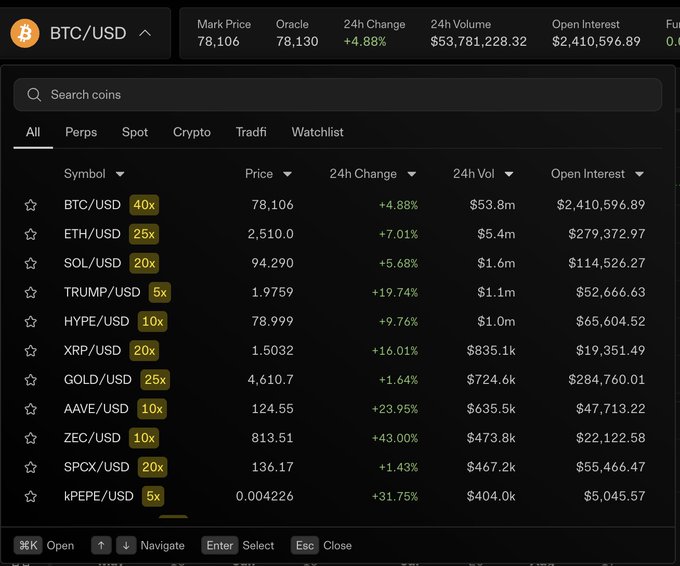680x566 pixels.
Task: Open the Crypto tab
Action: 192,132
